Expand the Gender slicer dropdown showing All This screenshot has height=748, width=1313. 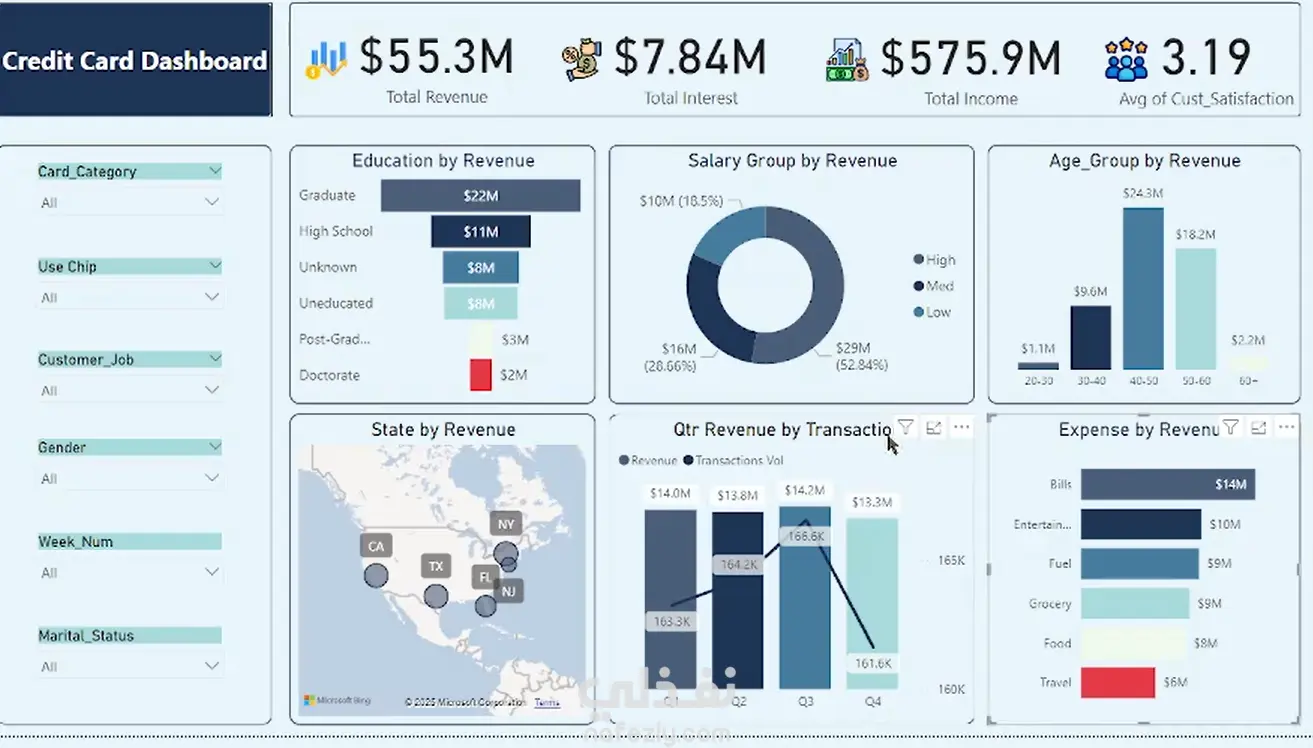point(129,478)
